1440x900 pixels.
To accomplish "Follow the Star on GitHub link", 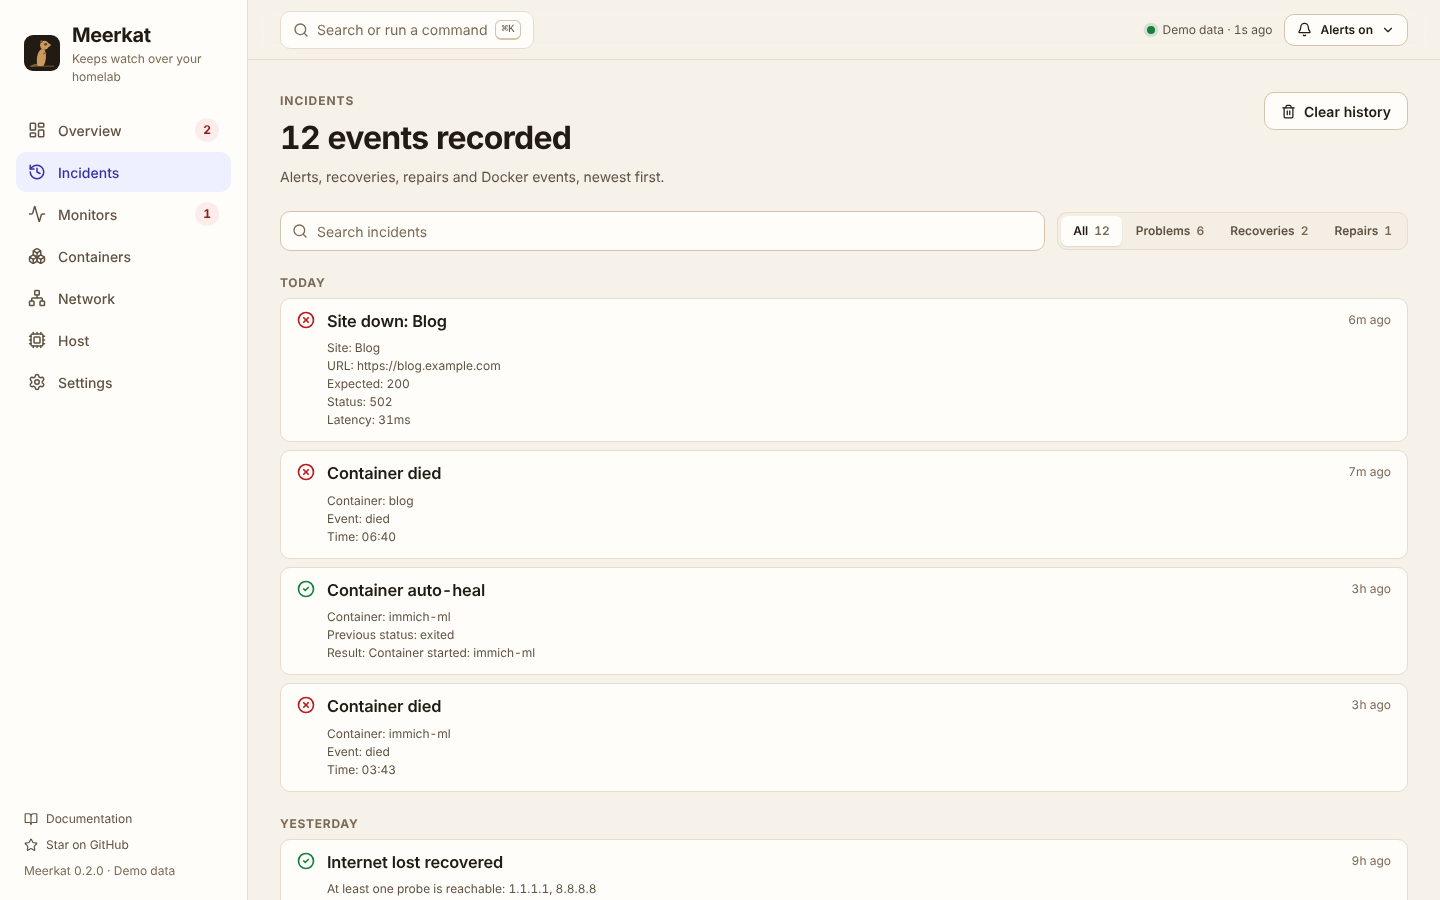I will (76, 844).
